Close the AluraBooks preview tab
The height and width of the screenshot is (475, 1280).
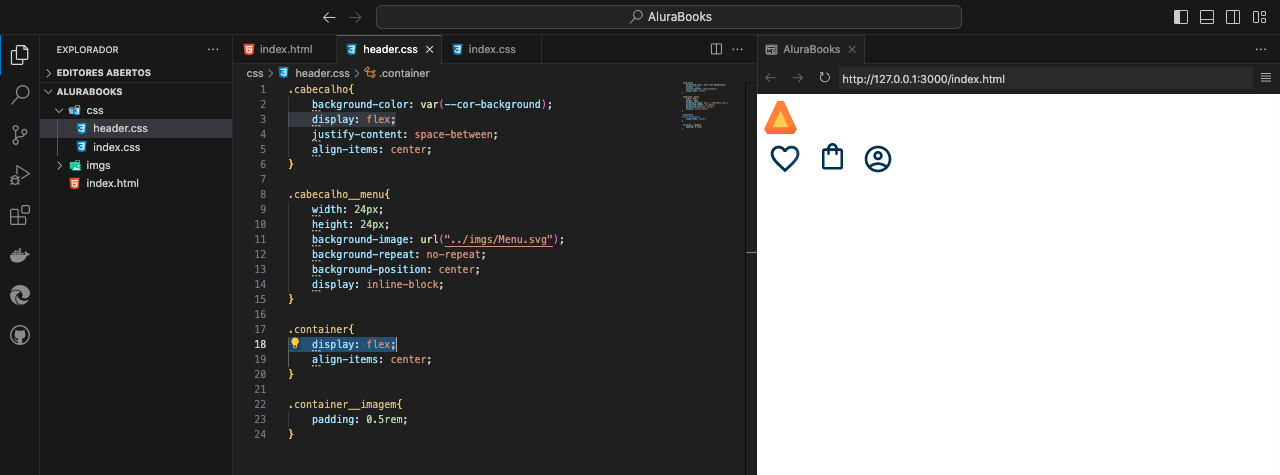(x=851, y=49)
